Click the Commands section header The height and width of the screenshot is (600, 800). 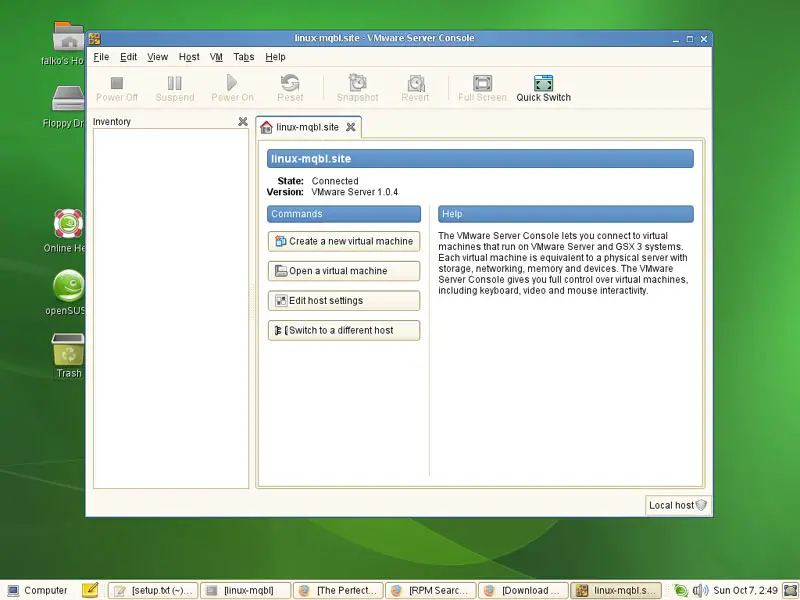pyautogui.click(x=344, y=214)
